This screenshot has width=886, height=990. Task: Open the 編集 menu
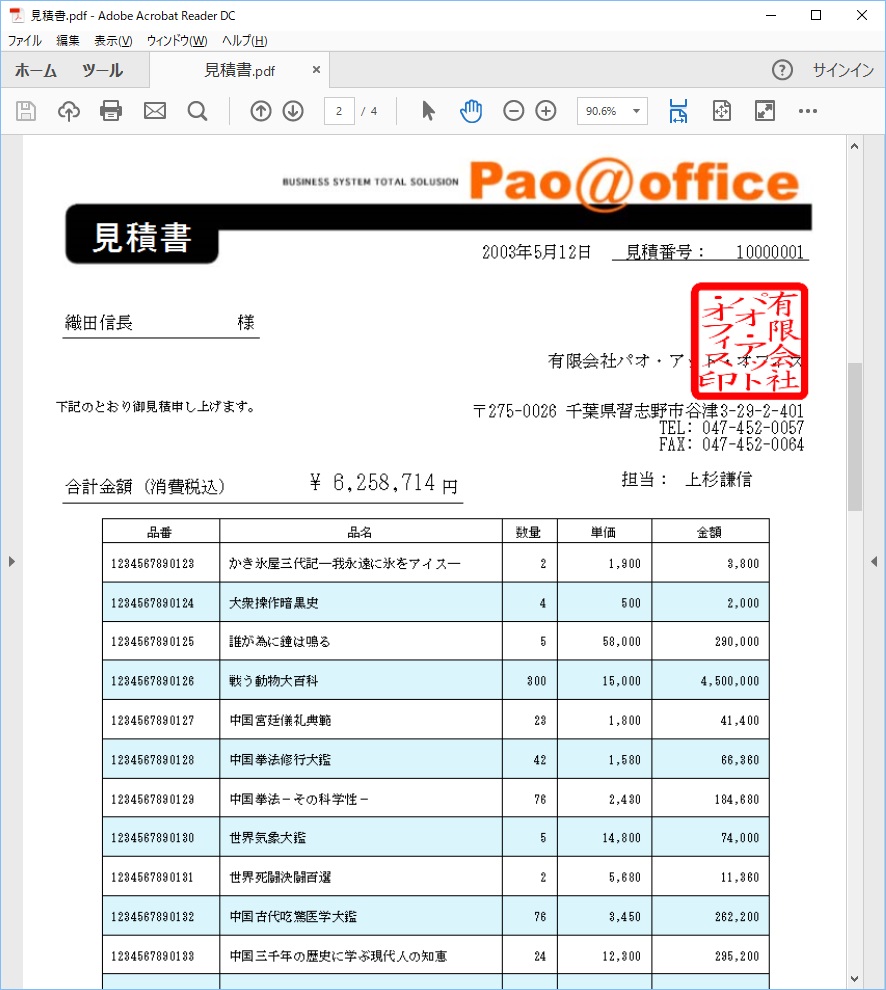point(68,41)
